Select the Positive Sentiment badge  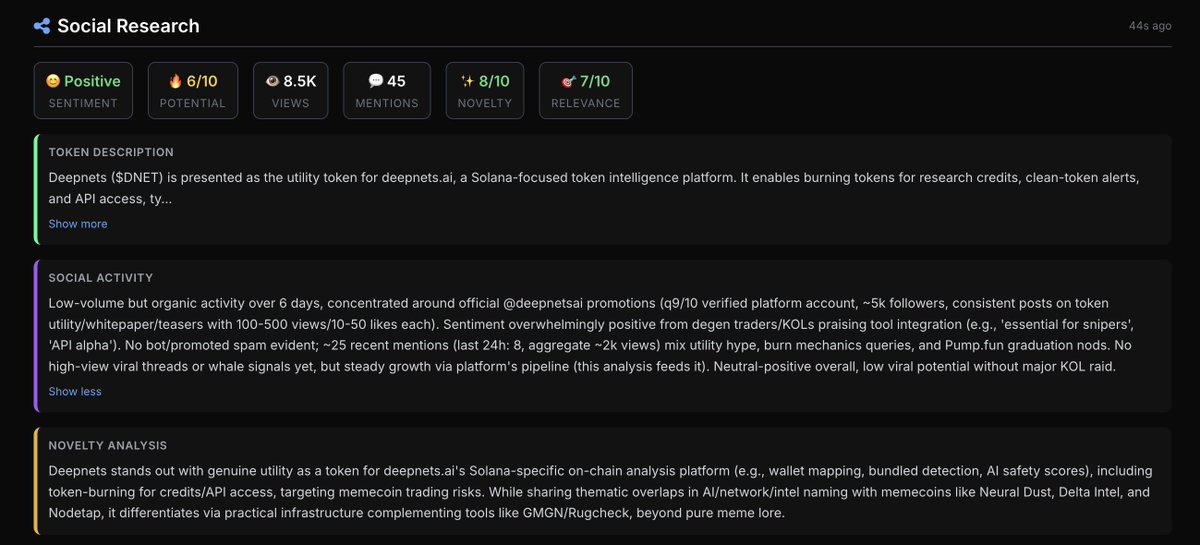[x=83, y=90]
